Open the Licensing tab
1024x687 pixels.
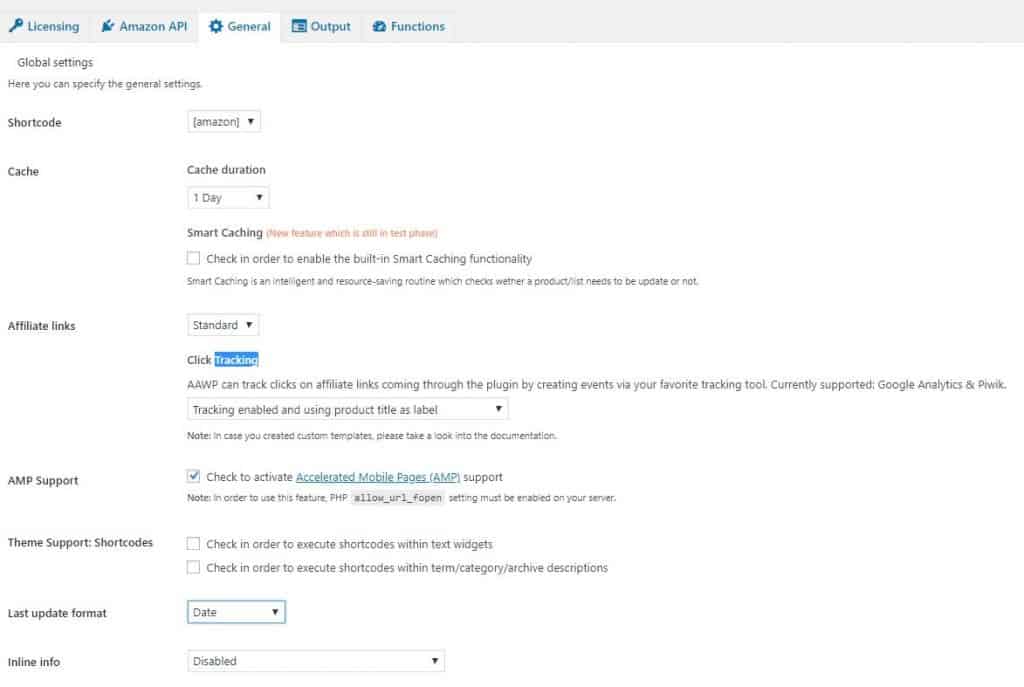pyautogui.click(x=44, y=26)
